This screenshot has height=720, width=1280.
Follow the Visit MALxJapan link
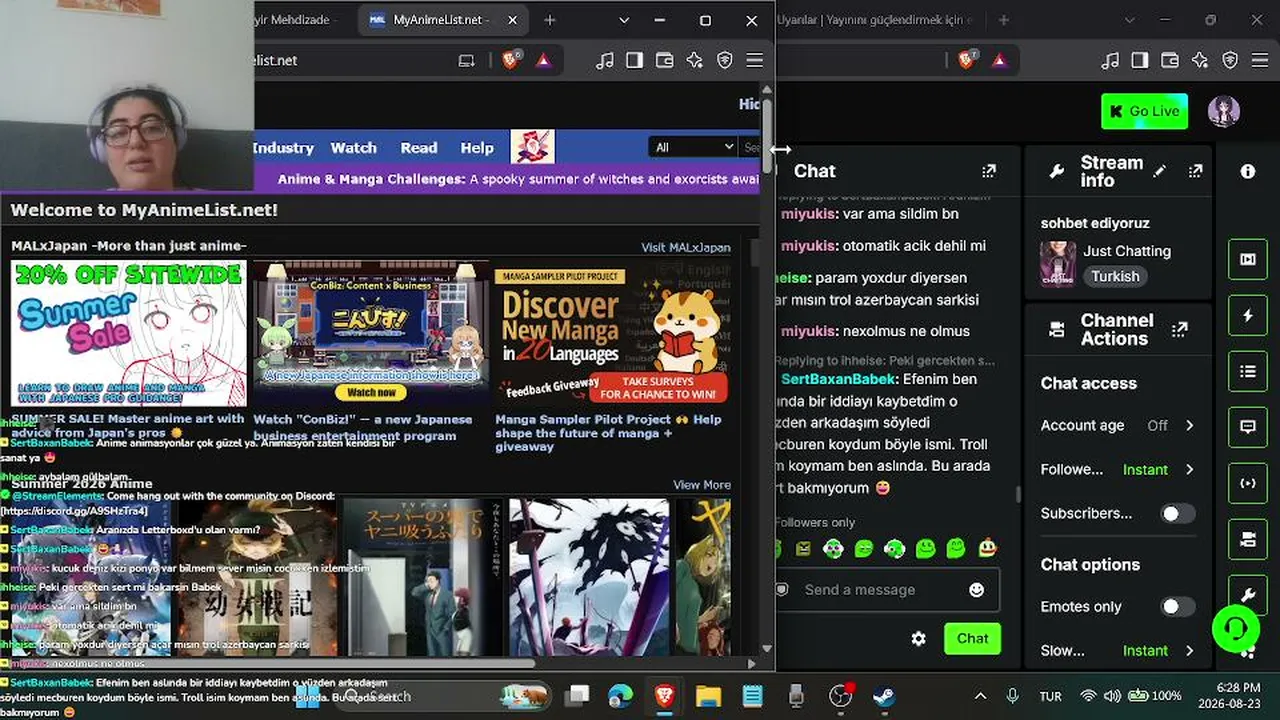[x=686, y=247]
